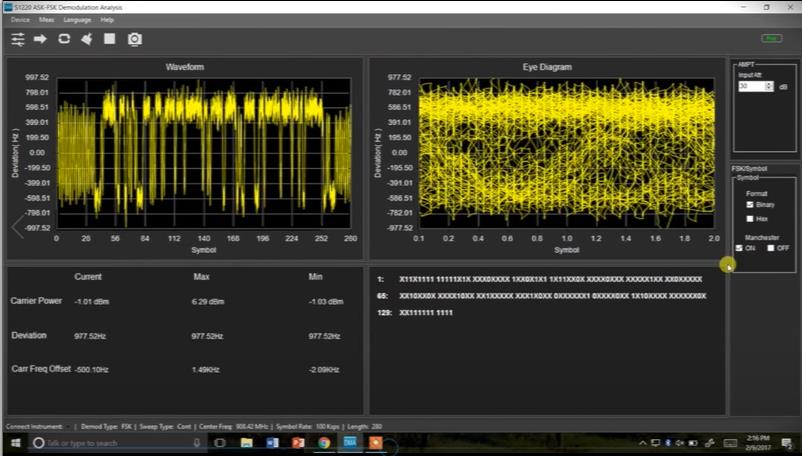
Task: Click the stop square toolbar icon
Action: pos(110,39)
